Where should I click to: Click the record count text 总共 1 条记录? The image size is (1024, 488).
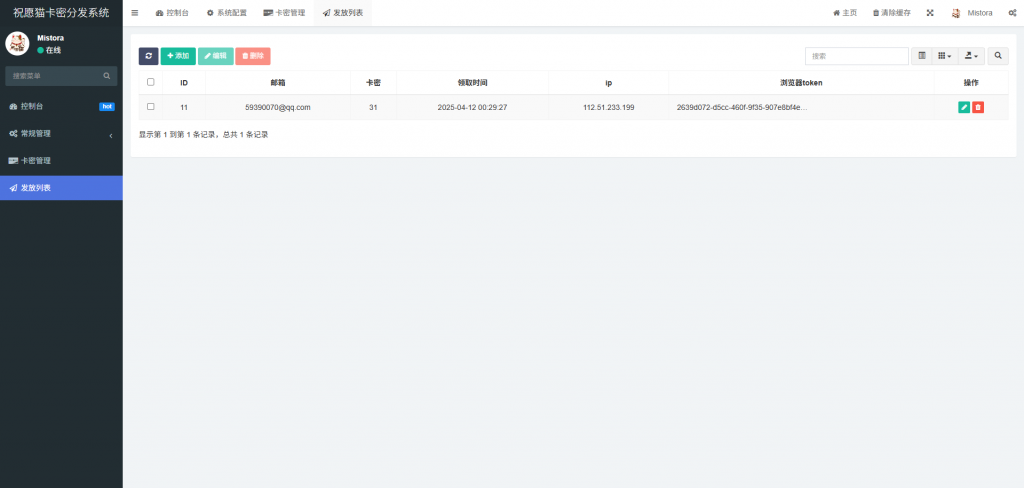[x=245, y=135]
